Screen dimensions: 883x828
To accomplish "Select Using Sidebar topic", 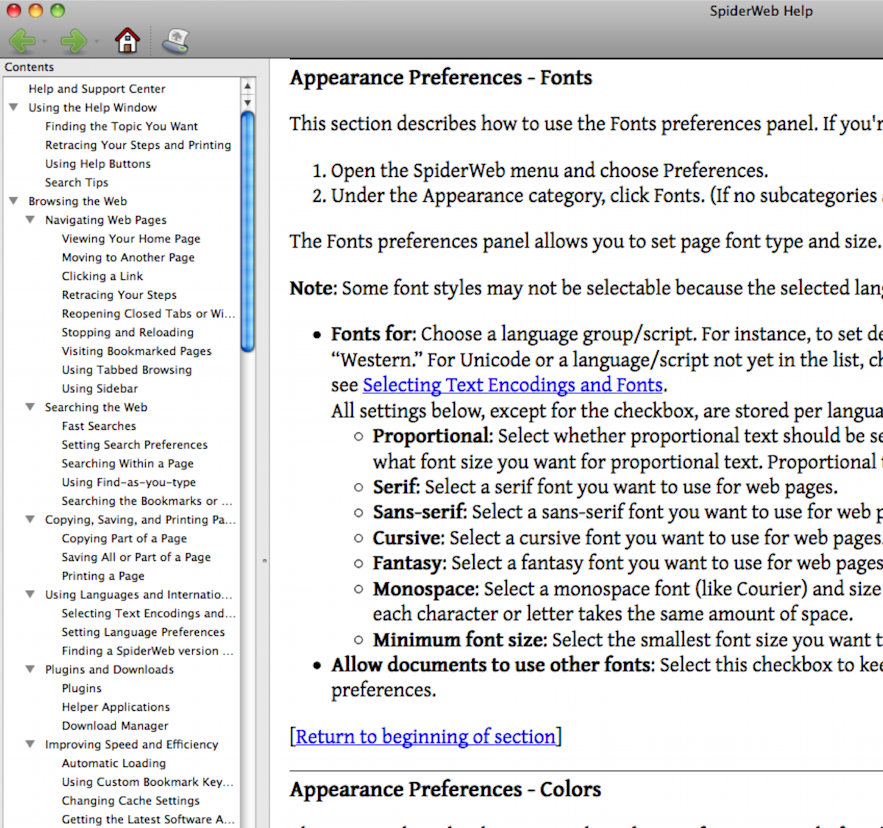I will coord(100,388).
